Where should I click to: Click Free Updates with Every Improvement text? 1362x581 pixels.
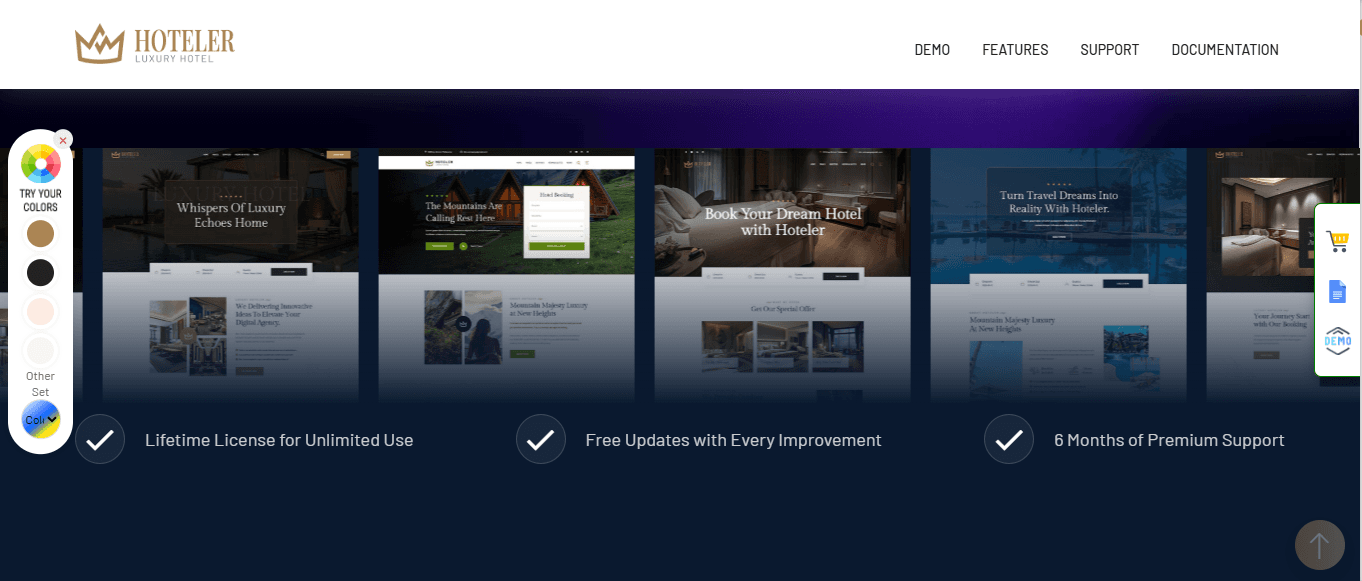(733, 440)
